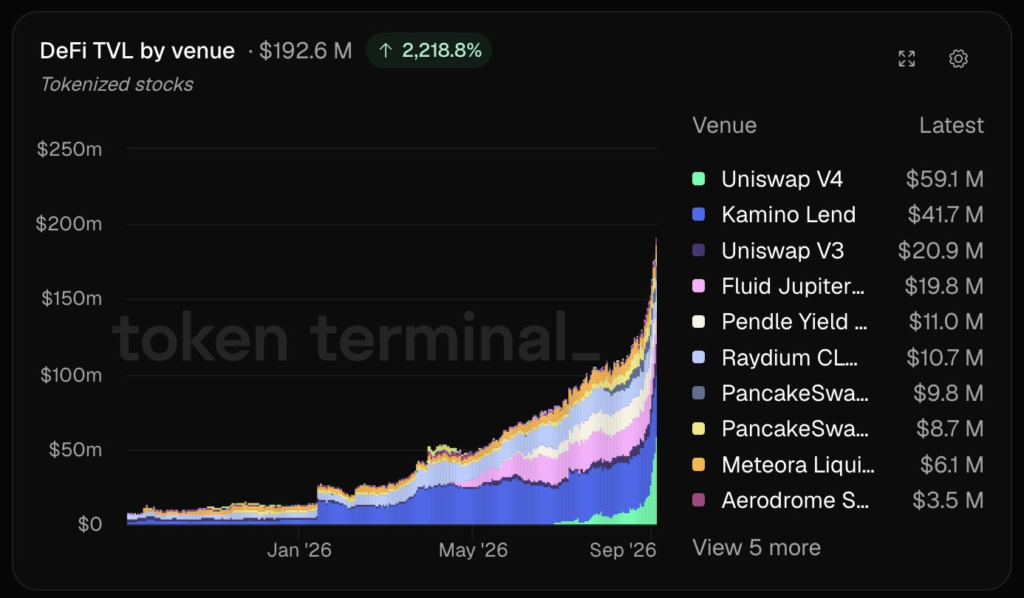Open chart settings gear icon
1024x598 pixels.
pyautogui.click(x=958, y=59)
